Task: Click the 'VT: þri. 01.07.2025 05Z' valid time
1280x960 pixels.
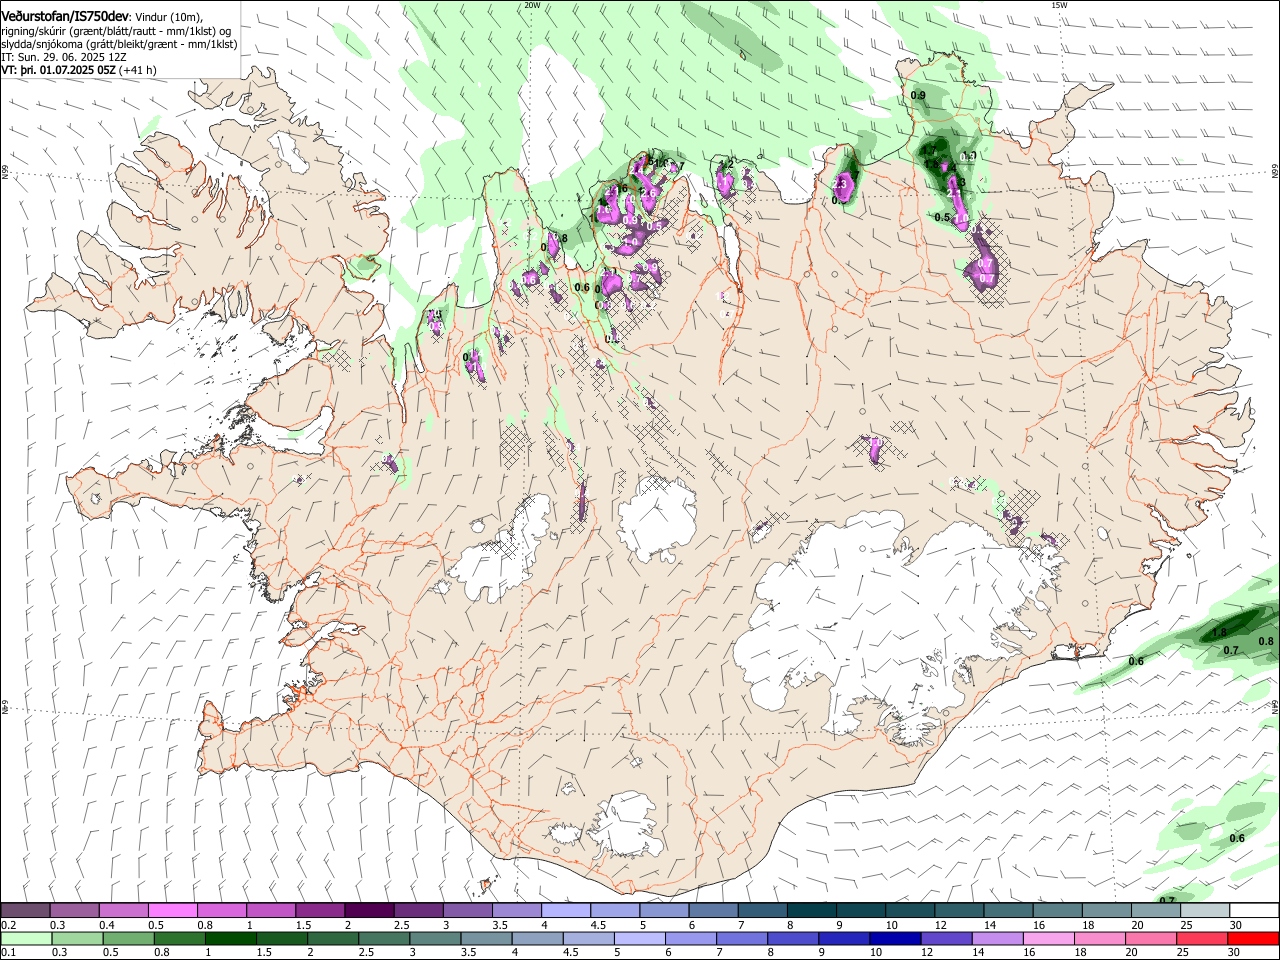Action: [59, 70]
